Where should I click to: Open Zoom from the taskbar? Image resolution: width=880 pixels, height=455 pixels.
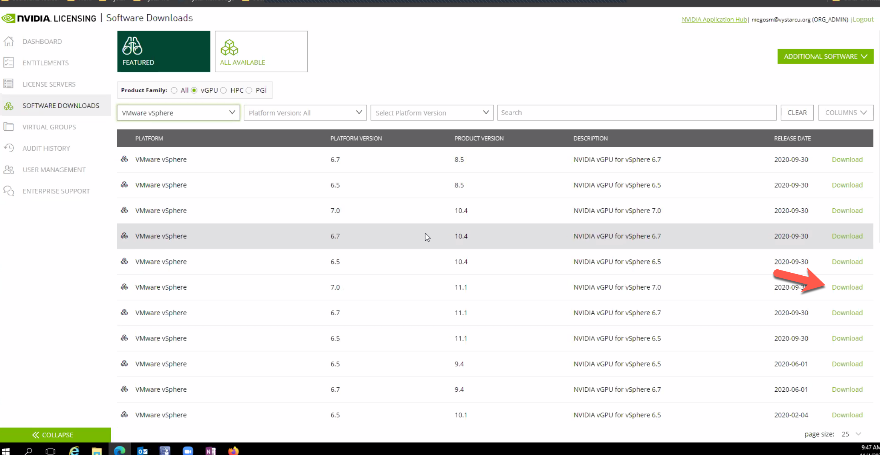pyautogui.click(x=188, y=451)
